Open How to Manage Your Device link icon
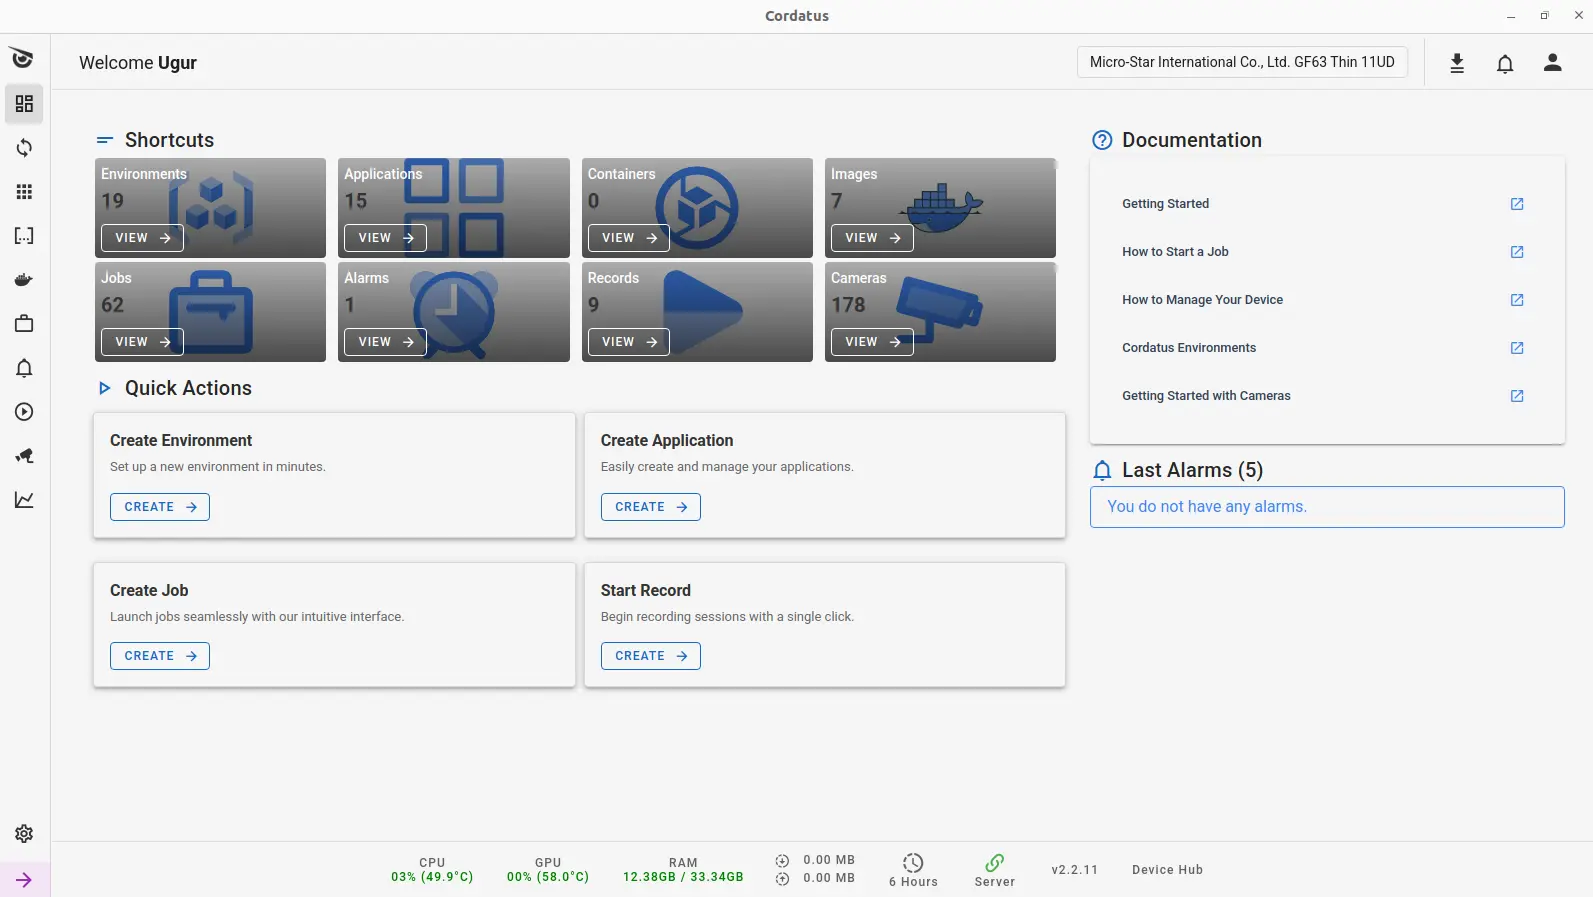Screen dimensions: 1593x897 pyautogui.click(x=1517, y=300)
